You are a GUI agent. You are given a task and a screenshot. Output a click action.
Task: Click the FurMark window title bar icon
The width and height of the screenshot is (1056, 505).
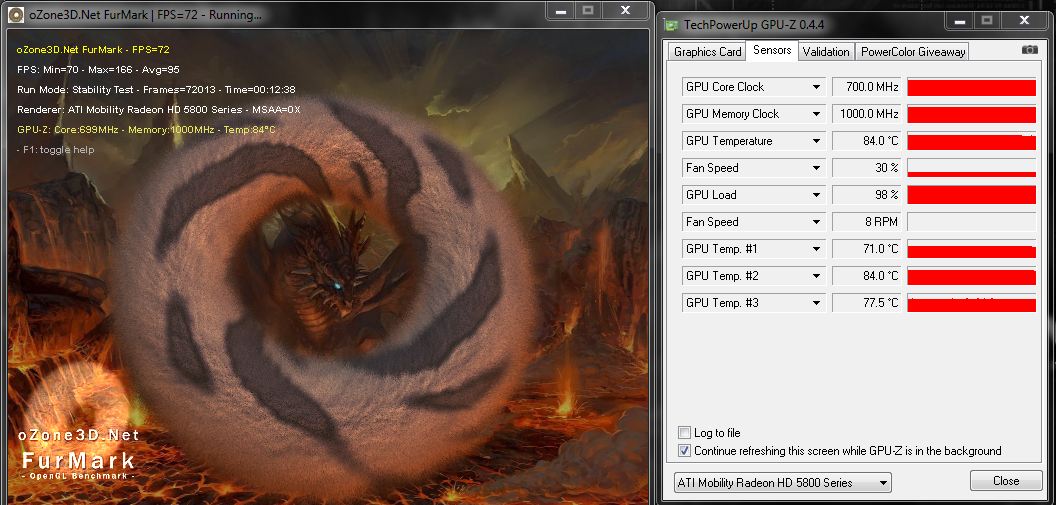pyautogui.click(x=17, y=14)
